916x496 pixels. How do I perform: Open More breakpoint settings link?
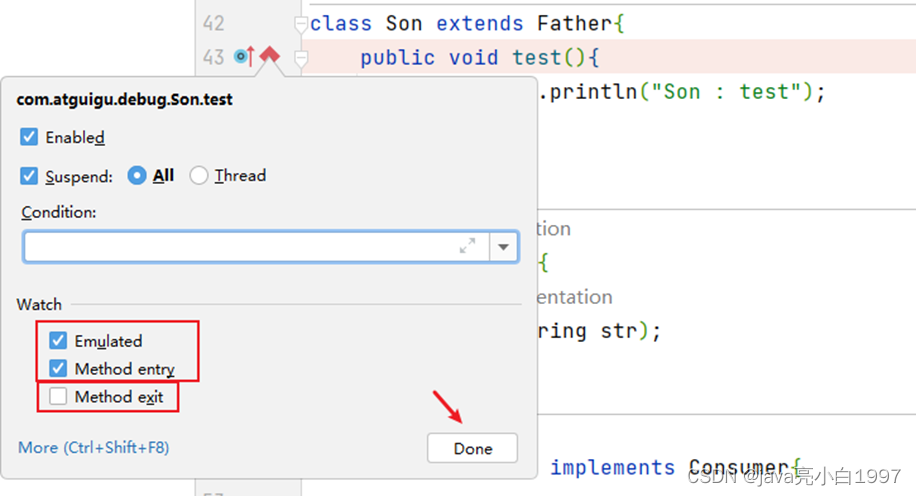tap(93, 448)
